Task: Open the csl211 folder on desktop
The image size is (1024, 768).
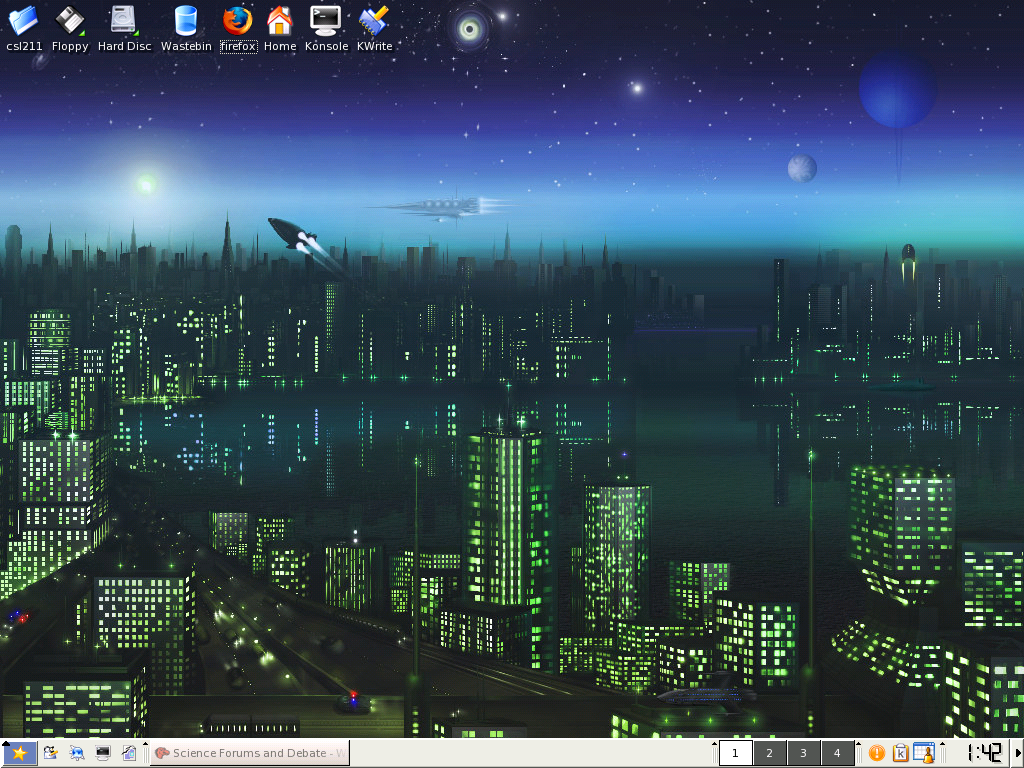Action: click(24, 21)
